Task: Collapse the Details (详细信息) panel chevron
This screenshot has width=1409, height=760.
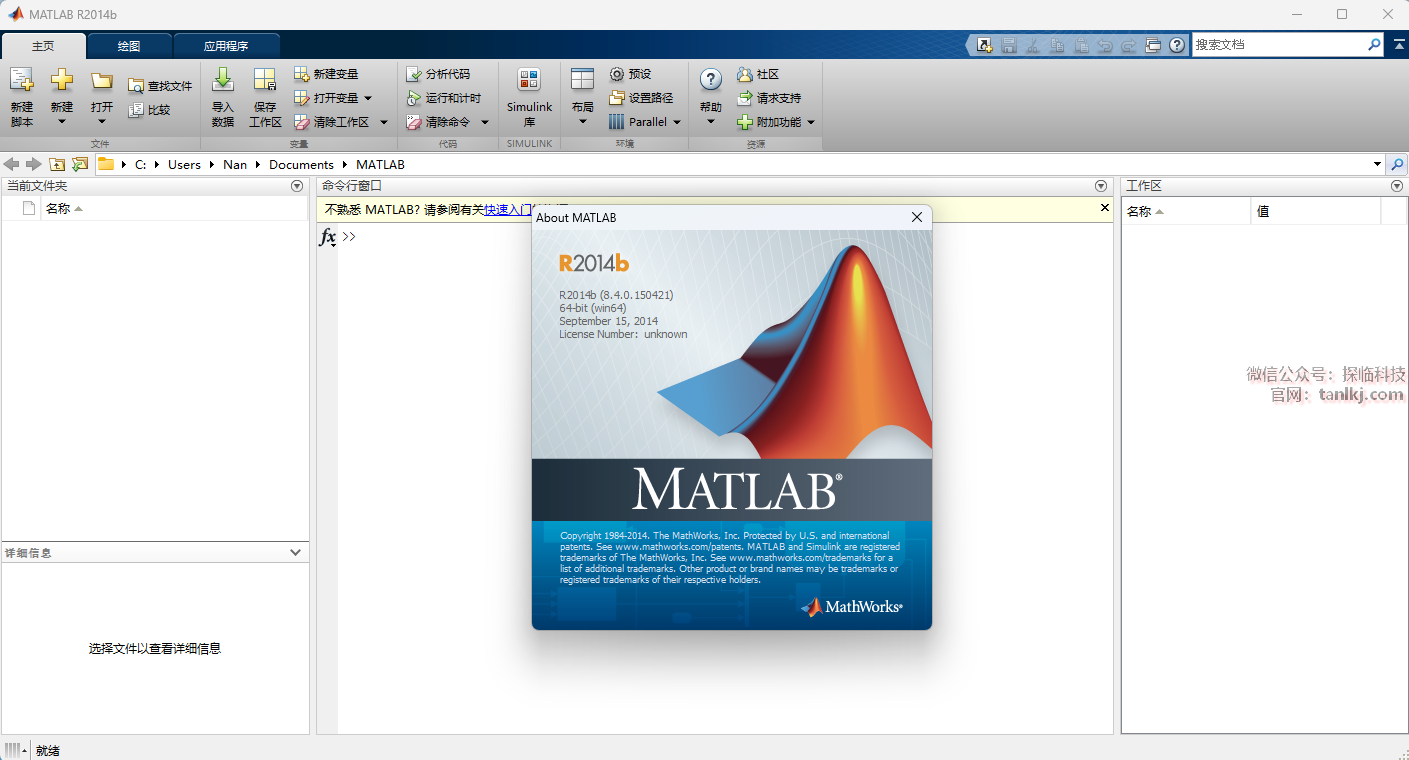Action: [x=295, y=552]
